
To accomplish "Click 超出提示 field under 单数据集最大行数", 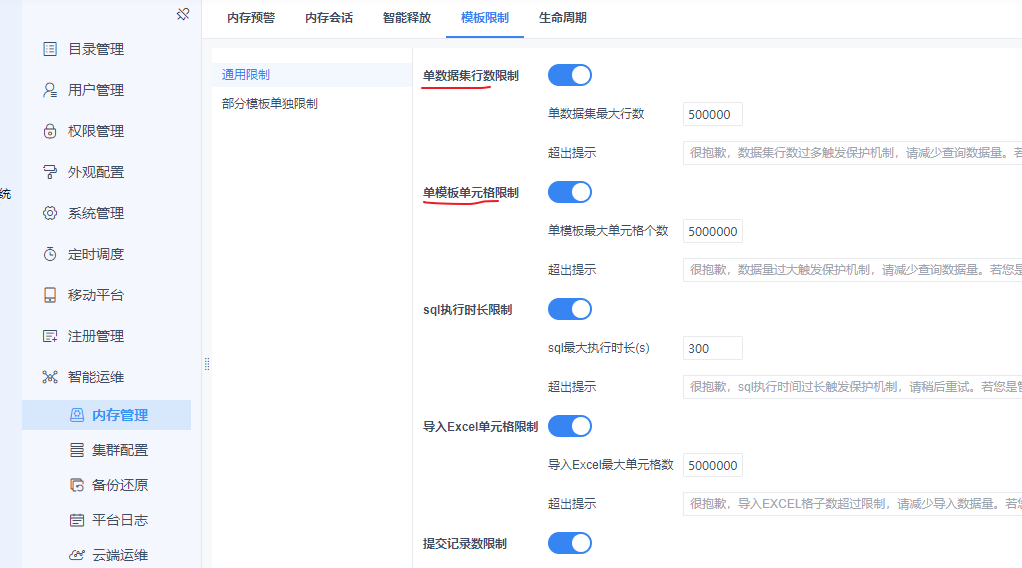I will (853, 153).
